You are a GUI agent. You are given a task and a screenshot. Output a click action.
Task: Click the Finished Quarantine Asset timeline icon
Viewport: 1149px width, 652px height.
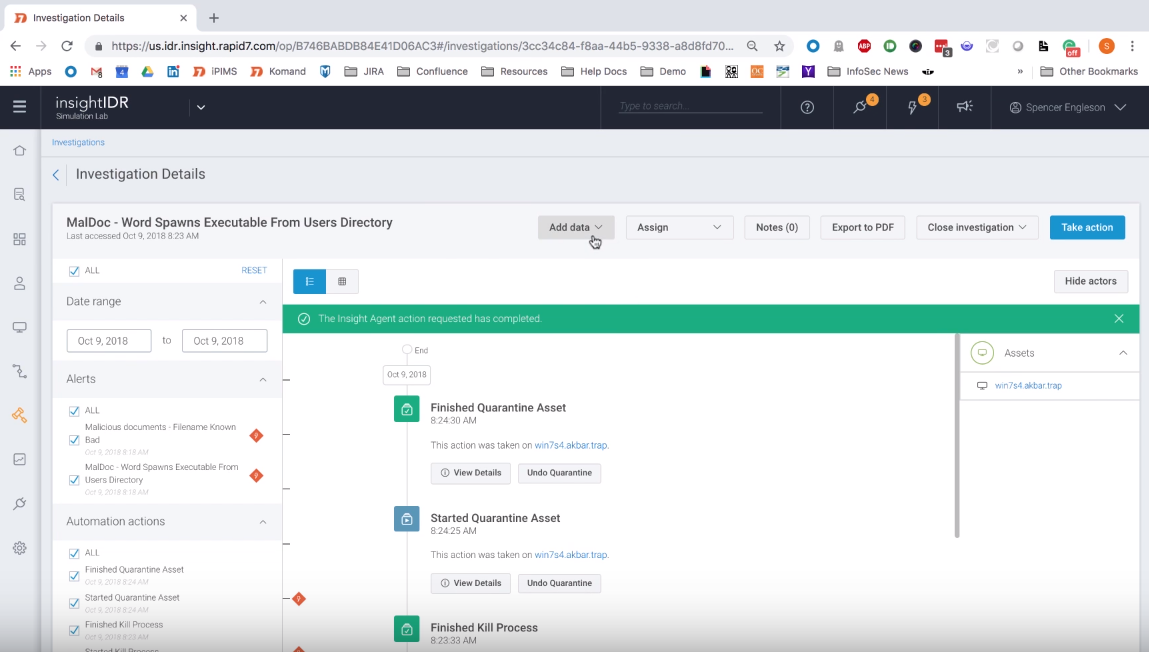click(x=407, y=410)
